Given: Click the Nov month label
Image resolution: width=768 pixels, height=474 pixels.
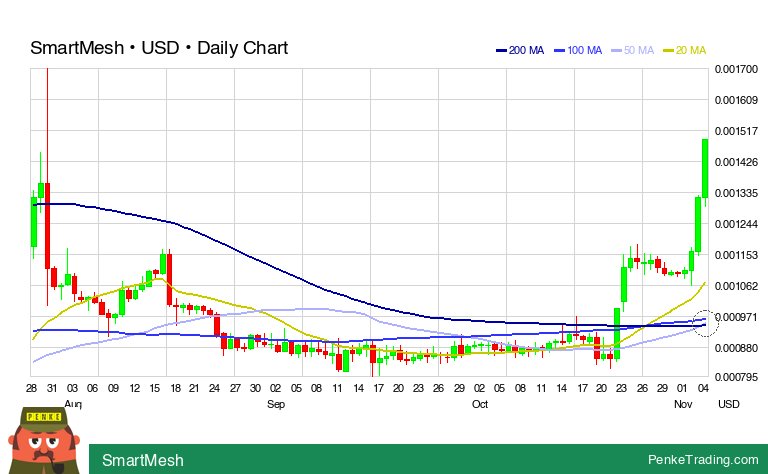Looking at the screenshot, I should tap(683, 404).
